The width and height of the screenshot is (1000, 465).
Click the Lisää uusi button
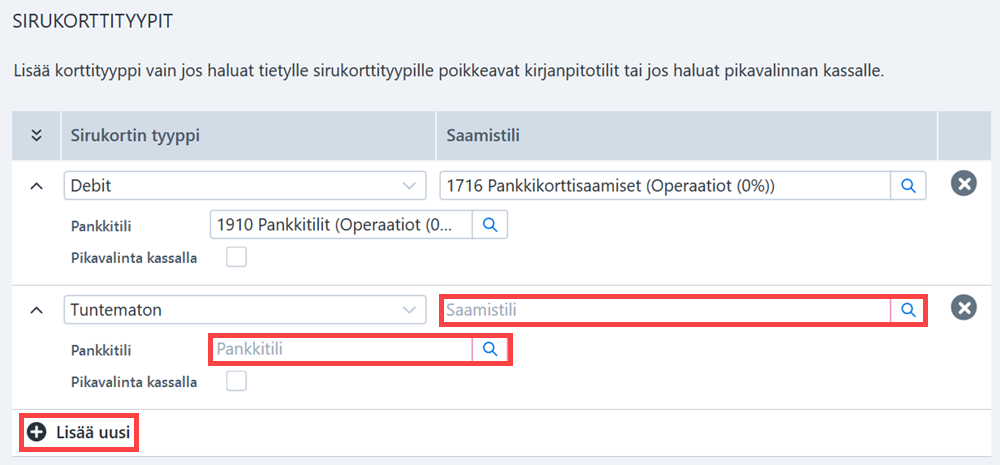click(x=79, y=432)
